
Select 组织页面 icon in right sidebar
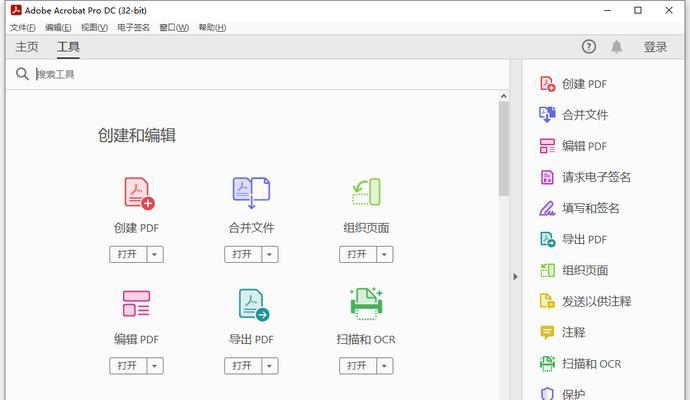coord(547,270)
